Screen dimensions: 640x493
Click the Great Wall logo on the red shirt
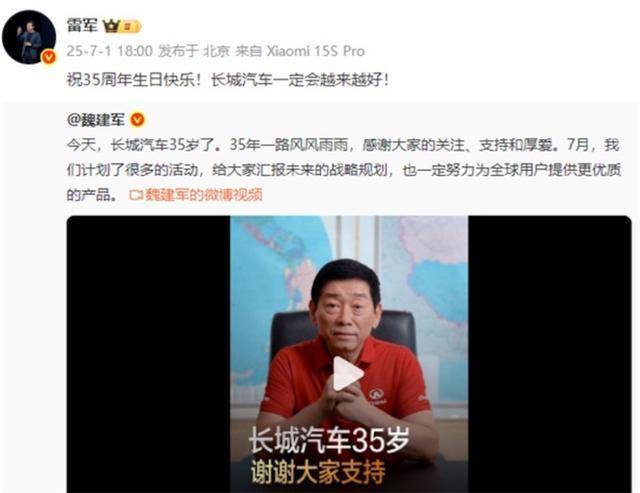pyautogui.click(x=376, y=394)
